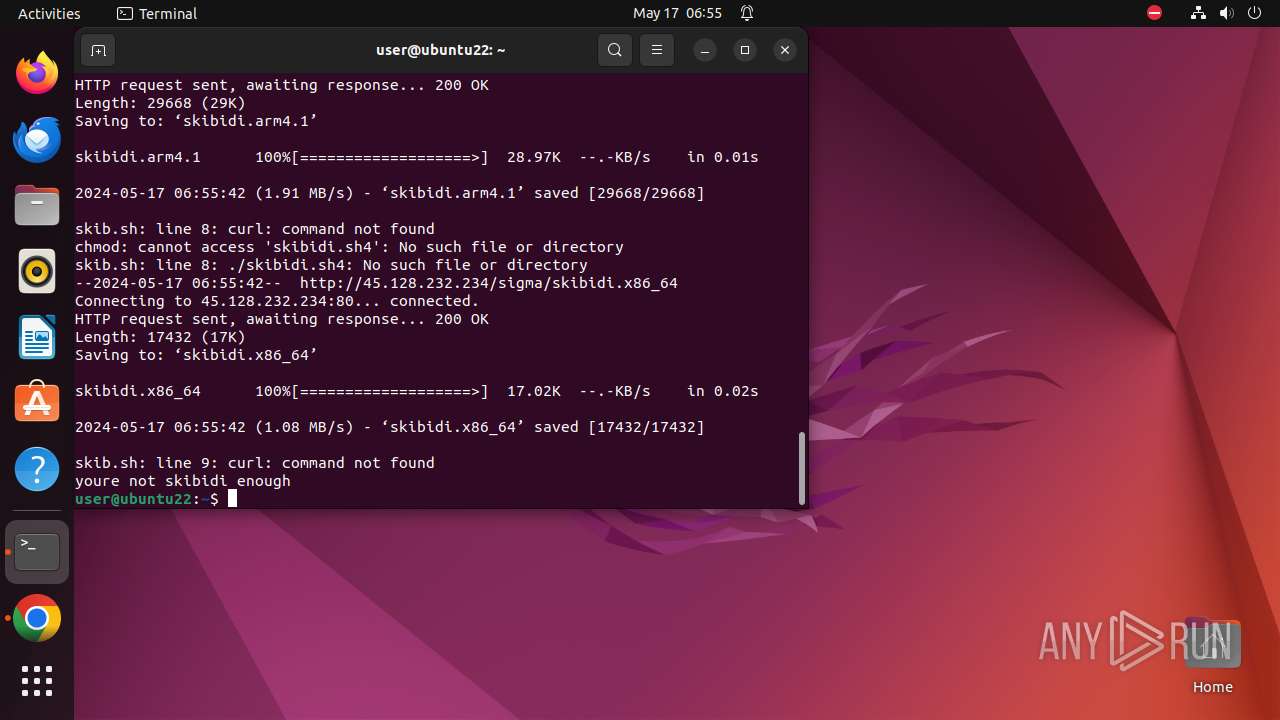Screen dimensions: 1280x720
Task: Open the Activities overview
Action: click(49, 13)
